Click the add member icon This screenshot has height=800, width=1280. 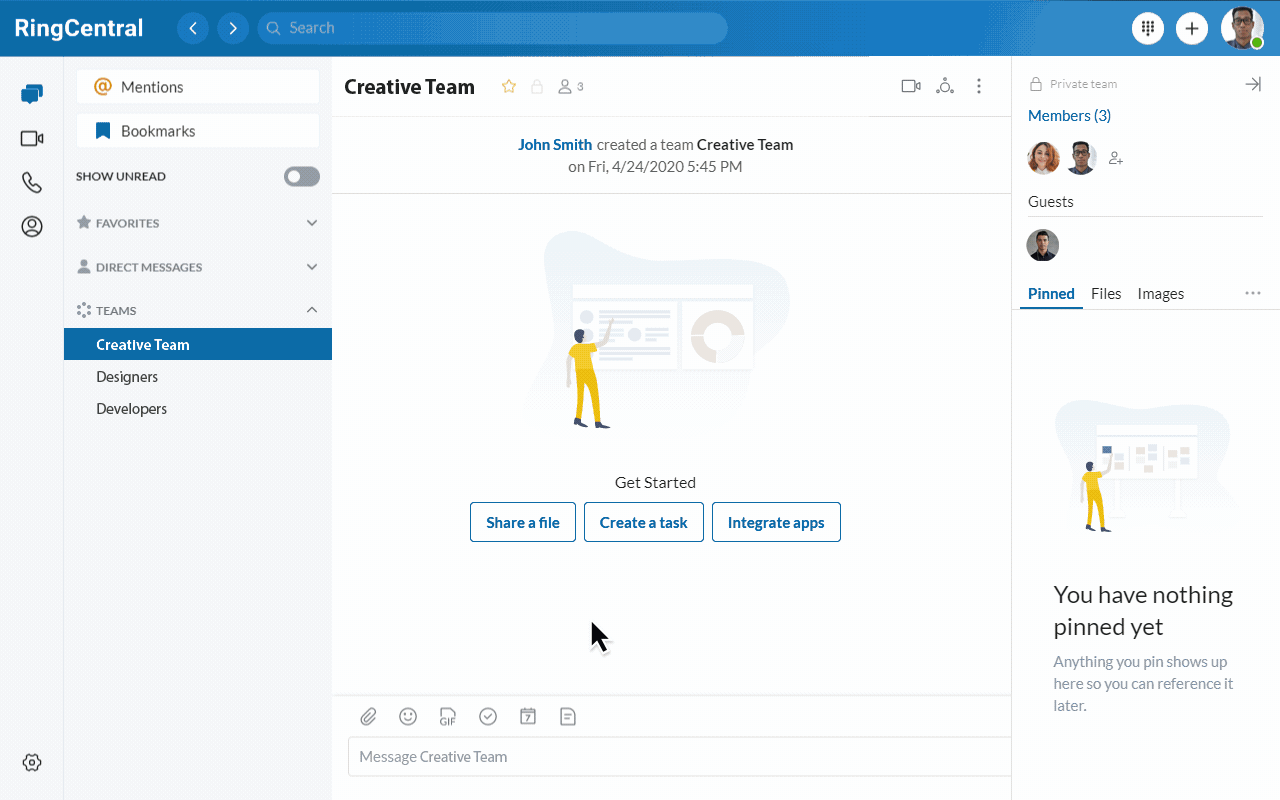coord(1116,158)
